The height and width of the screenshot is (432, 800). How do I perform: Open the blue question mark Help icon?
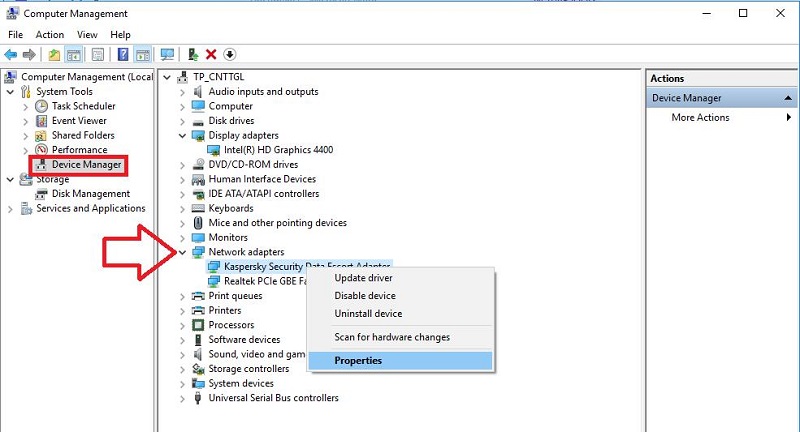(x=123, y=55)
